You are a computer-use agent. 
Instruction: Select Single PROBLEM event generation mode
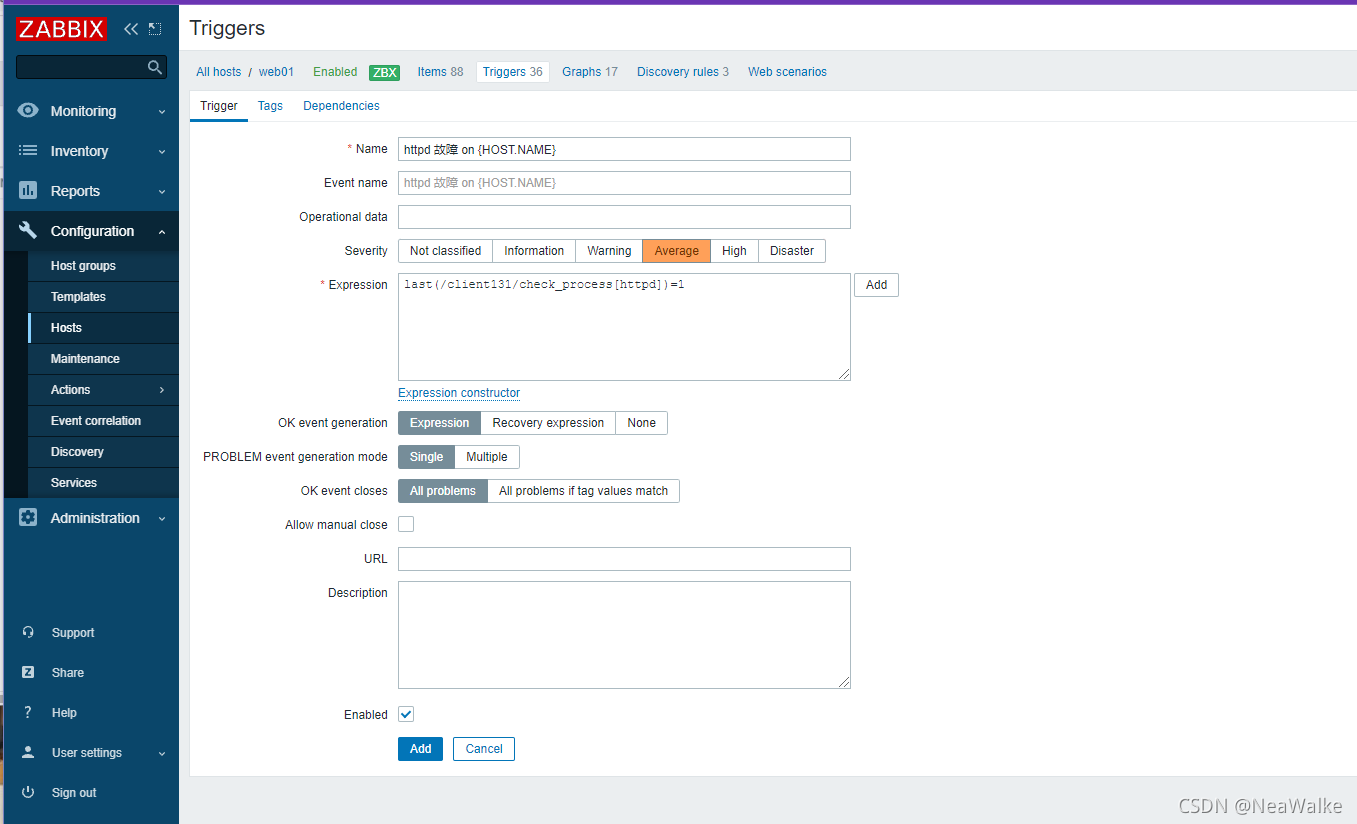point(426,457)
